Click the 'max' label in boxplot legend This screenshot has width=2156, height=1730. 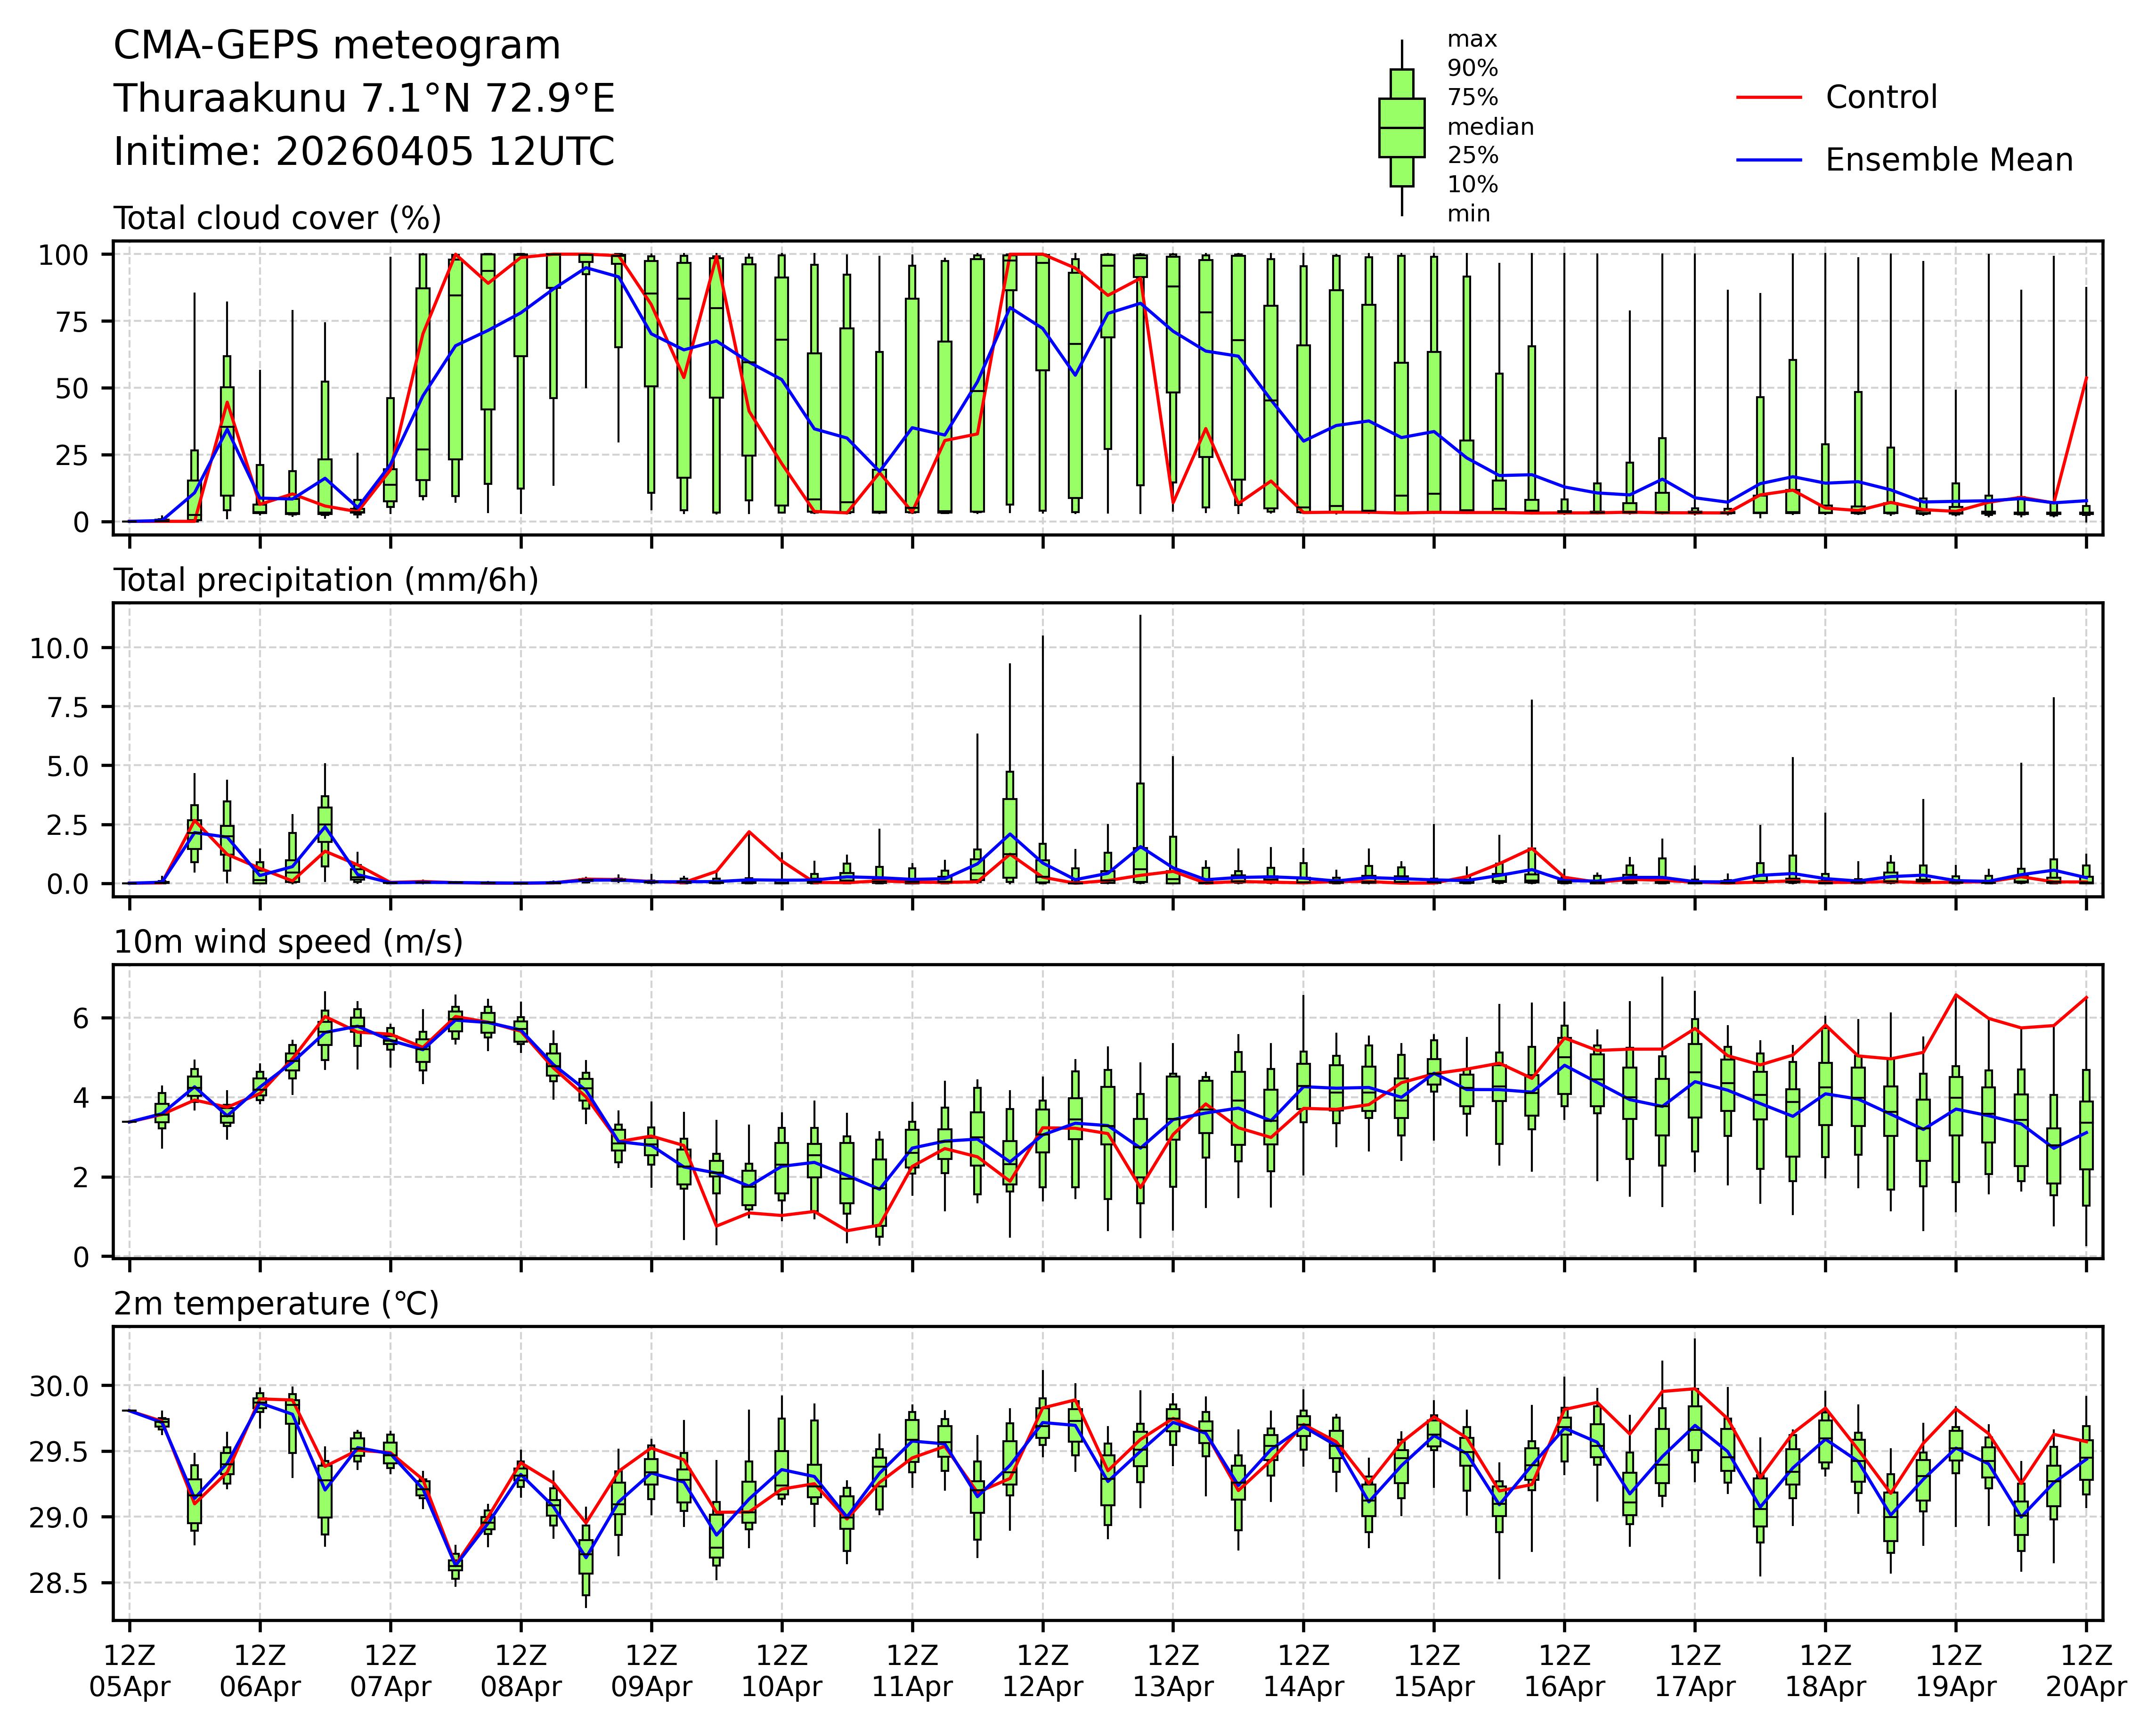(x=1472, y=40)
